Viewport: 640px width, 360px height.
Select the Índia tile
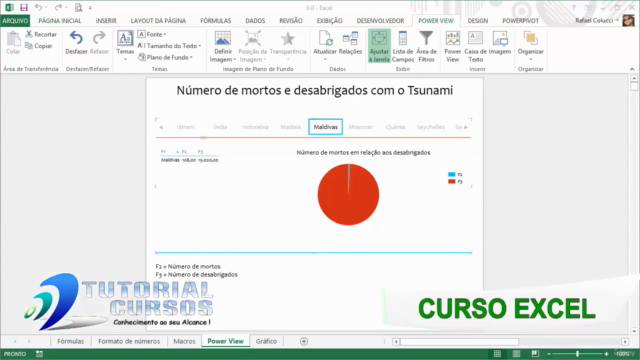220,127
